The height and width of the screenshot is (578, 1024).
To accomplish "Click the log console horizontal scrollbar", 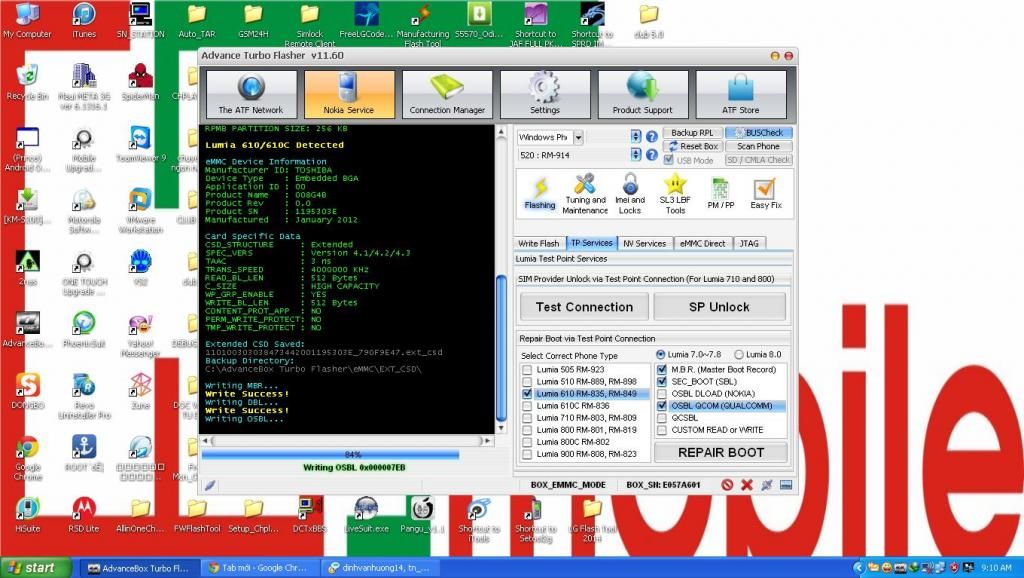I will pos(347,441).
